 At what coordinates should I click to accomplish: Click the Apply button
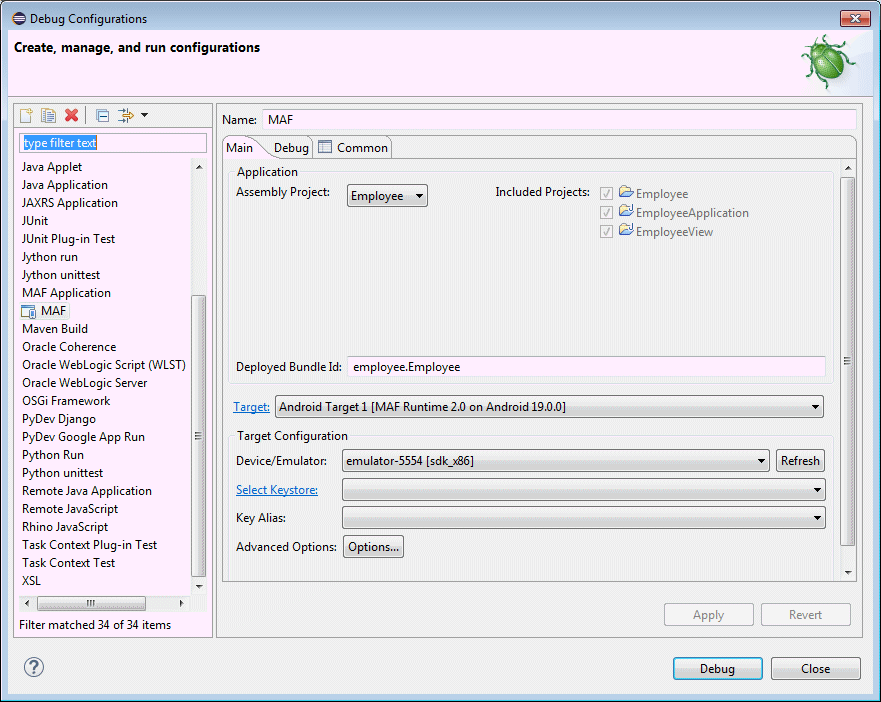[x=709, y=615]
